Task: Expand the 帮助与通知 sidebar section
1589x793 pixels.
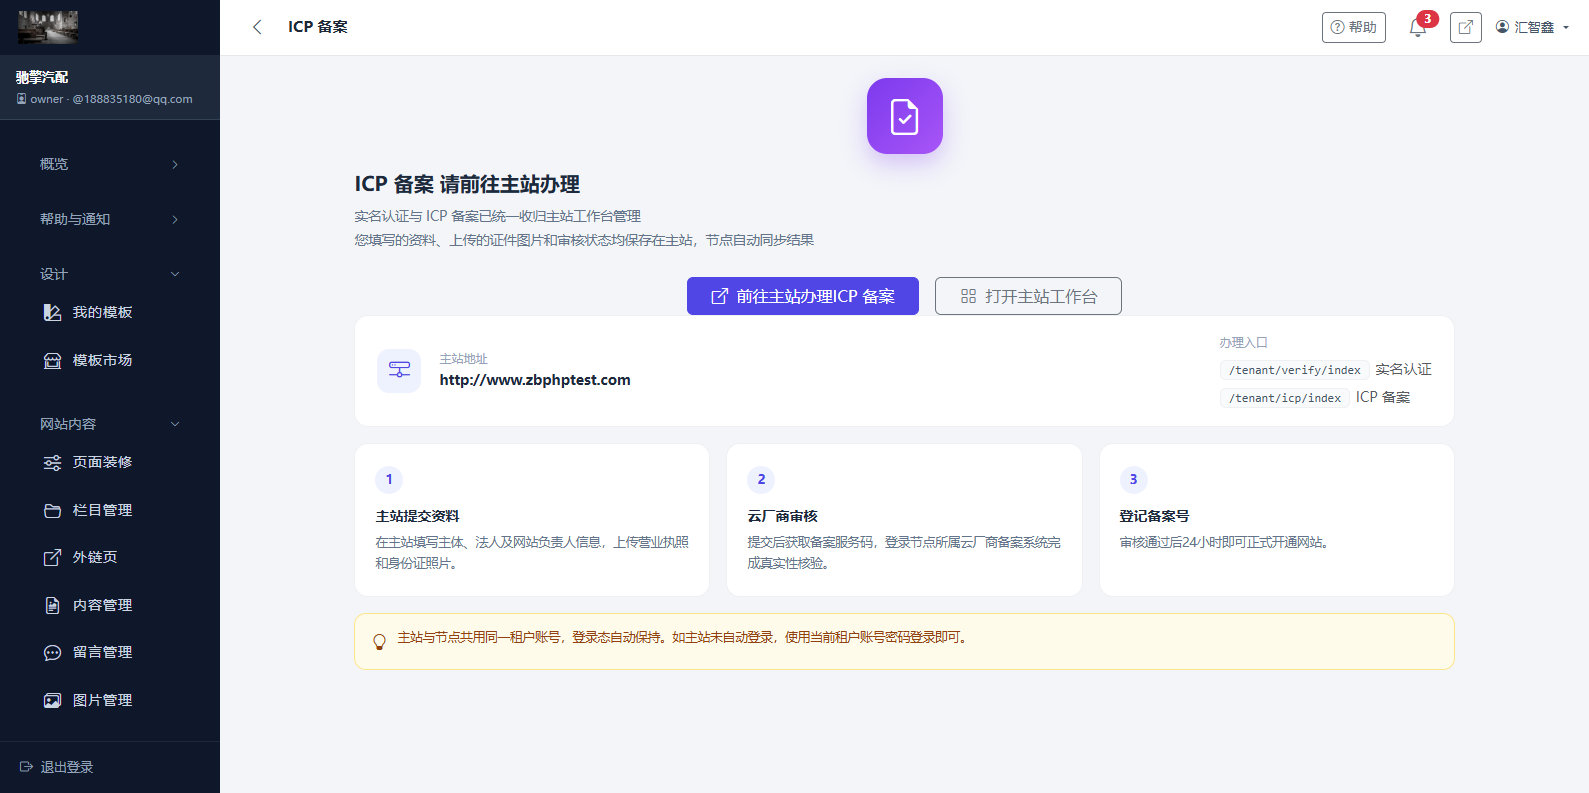Action: click(110, 219)
